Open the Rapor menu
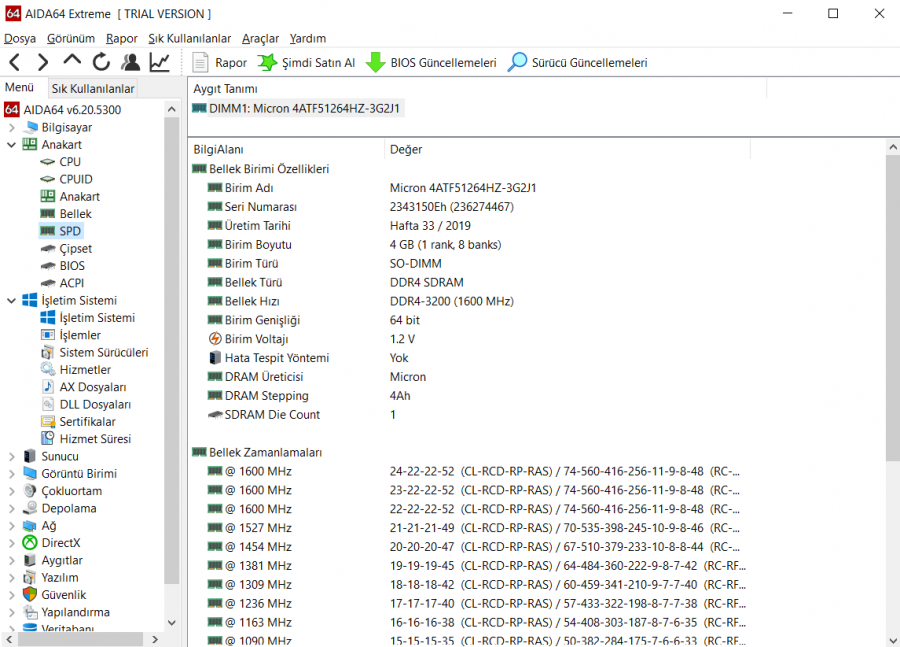Viewport: 900px width, 647px height. 122,38
